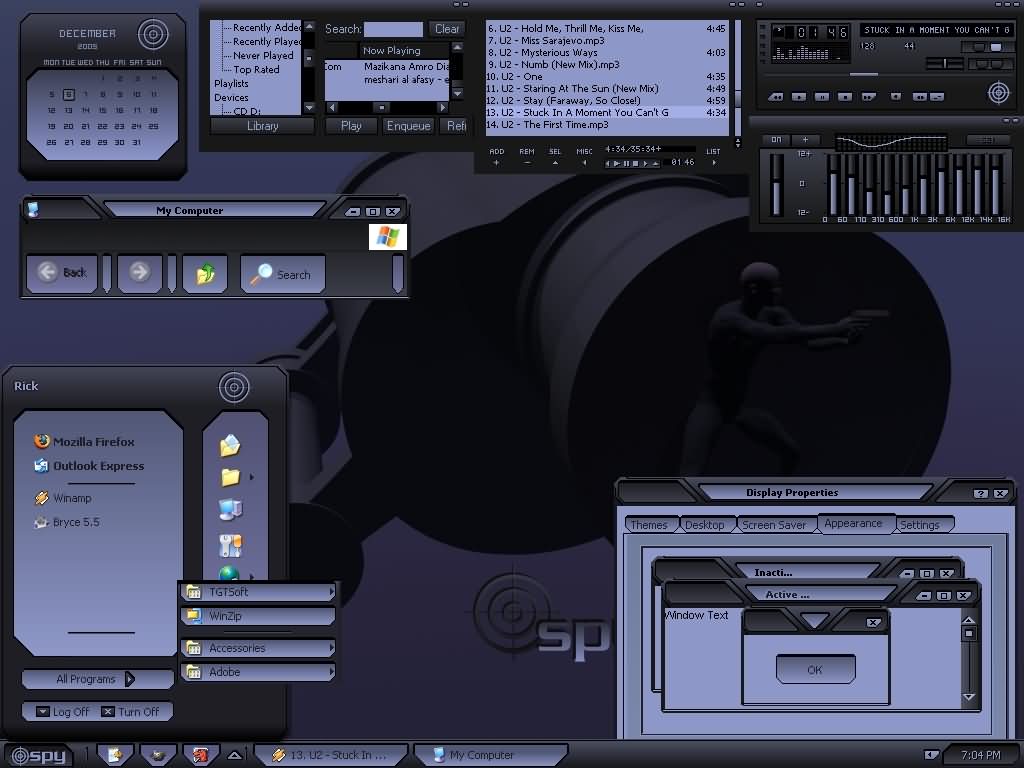Open playlist REM menu
The width and height of the screenshot is (1024, 768).
(x=526, y=157)
